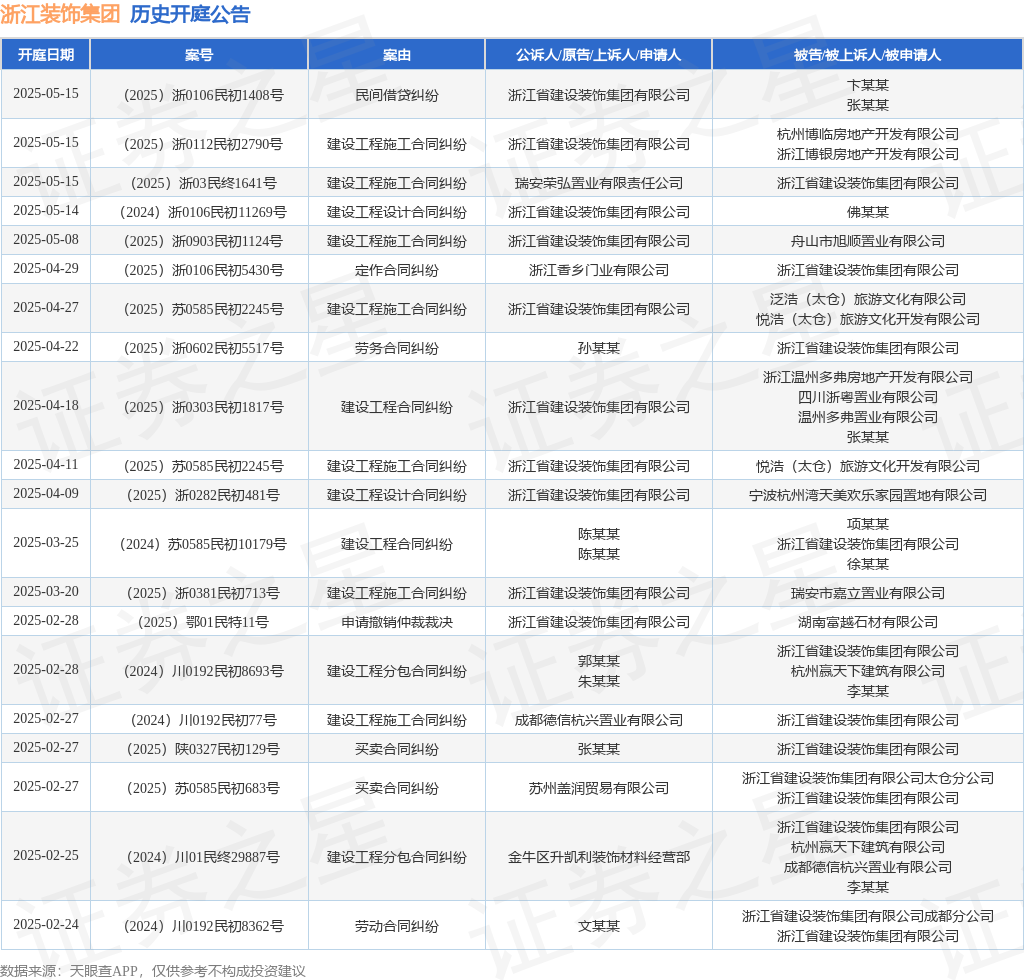
Task: Select the date 2025-05-08
Action: [x=46, y=240]
